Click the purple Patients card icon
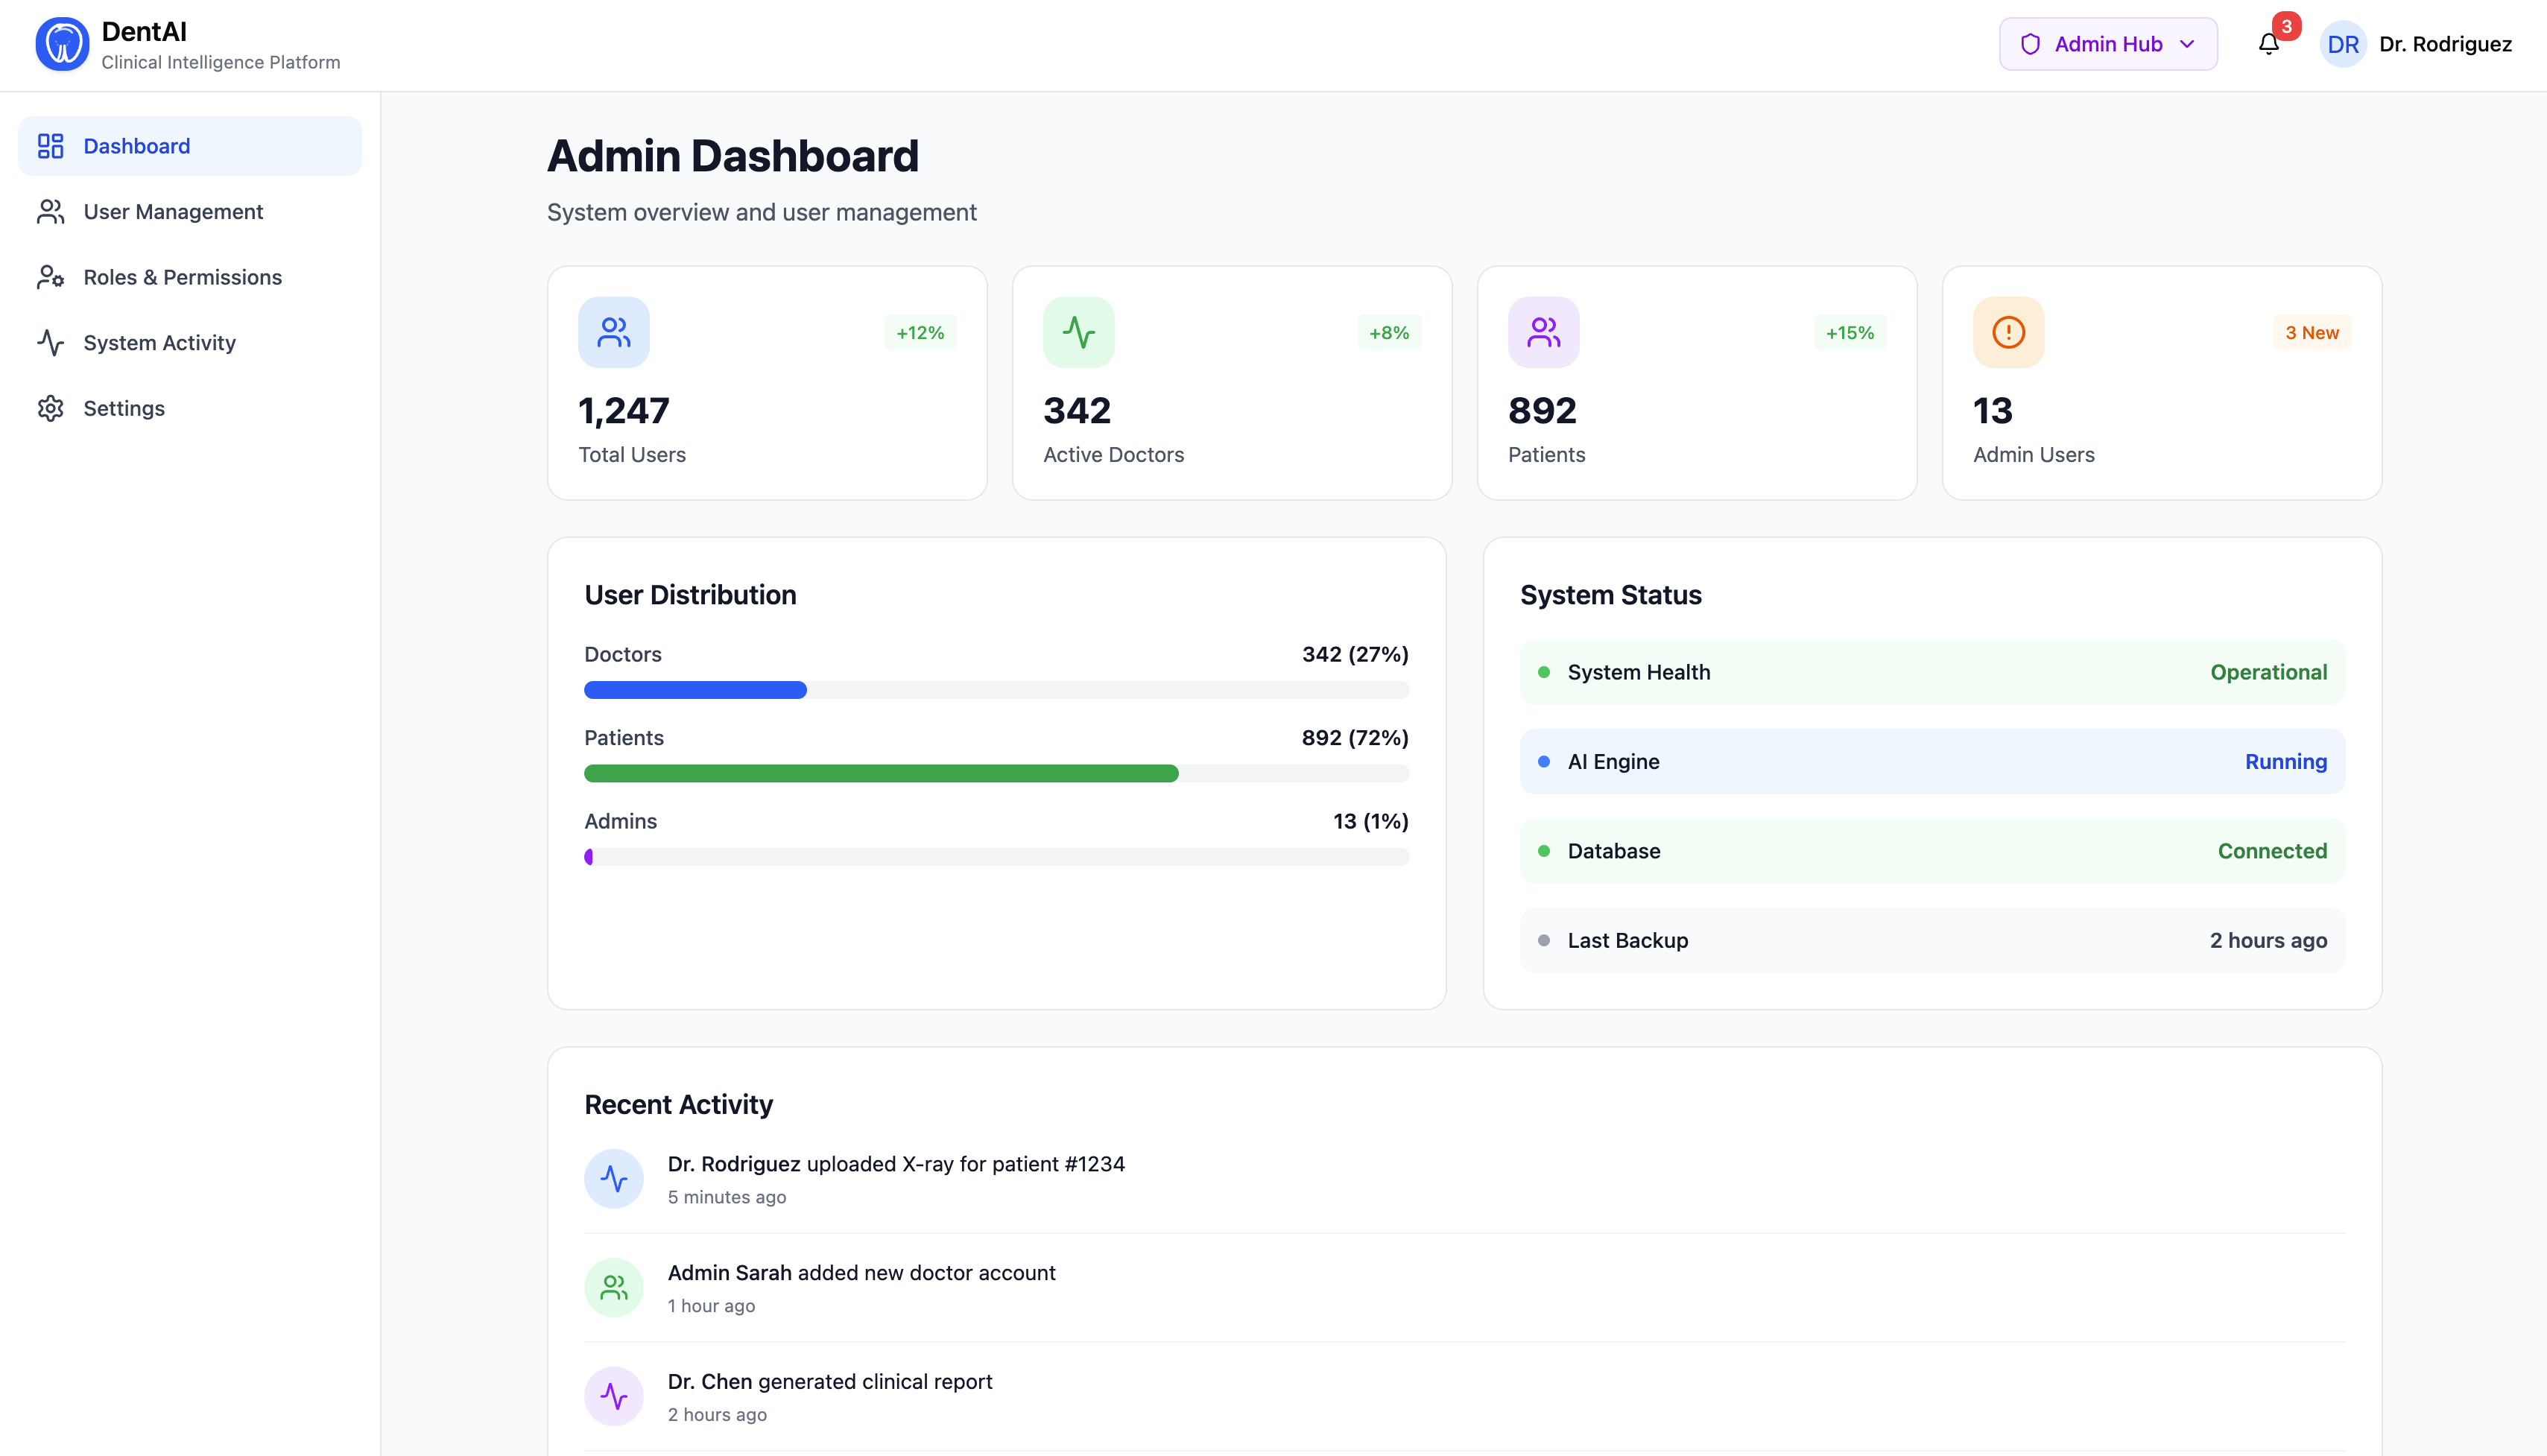 click(1543, 332)
